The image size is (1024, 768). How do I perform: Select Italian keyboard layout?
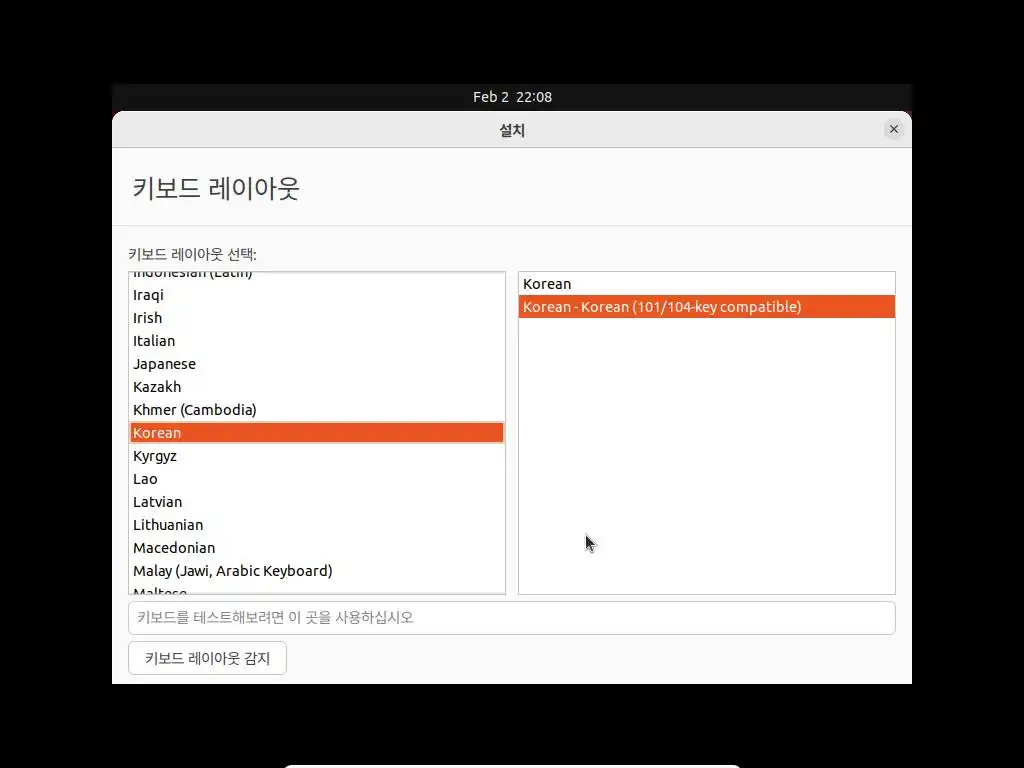click(x=317, y=341)
